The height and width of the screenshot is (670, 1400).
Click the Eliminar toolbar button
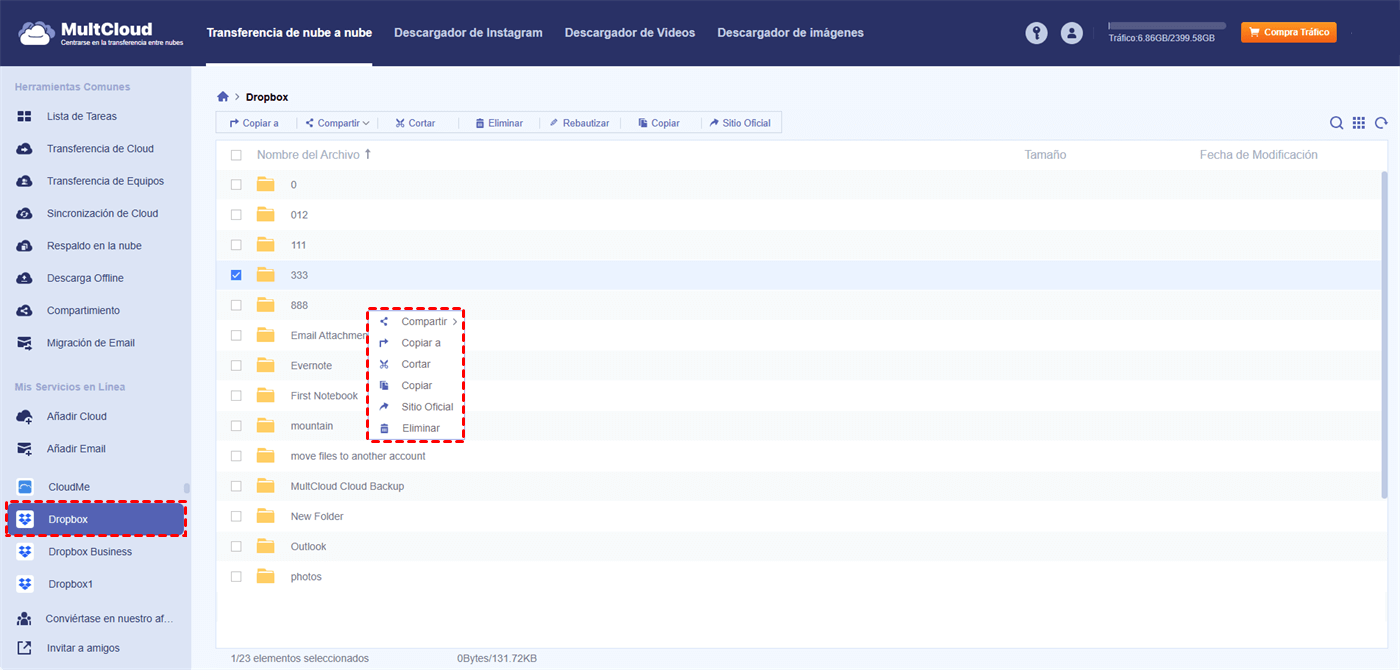coord(499,123)
